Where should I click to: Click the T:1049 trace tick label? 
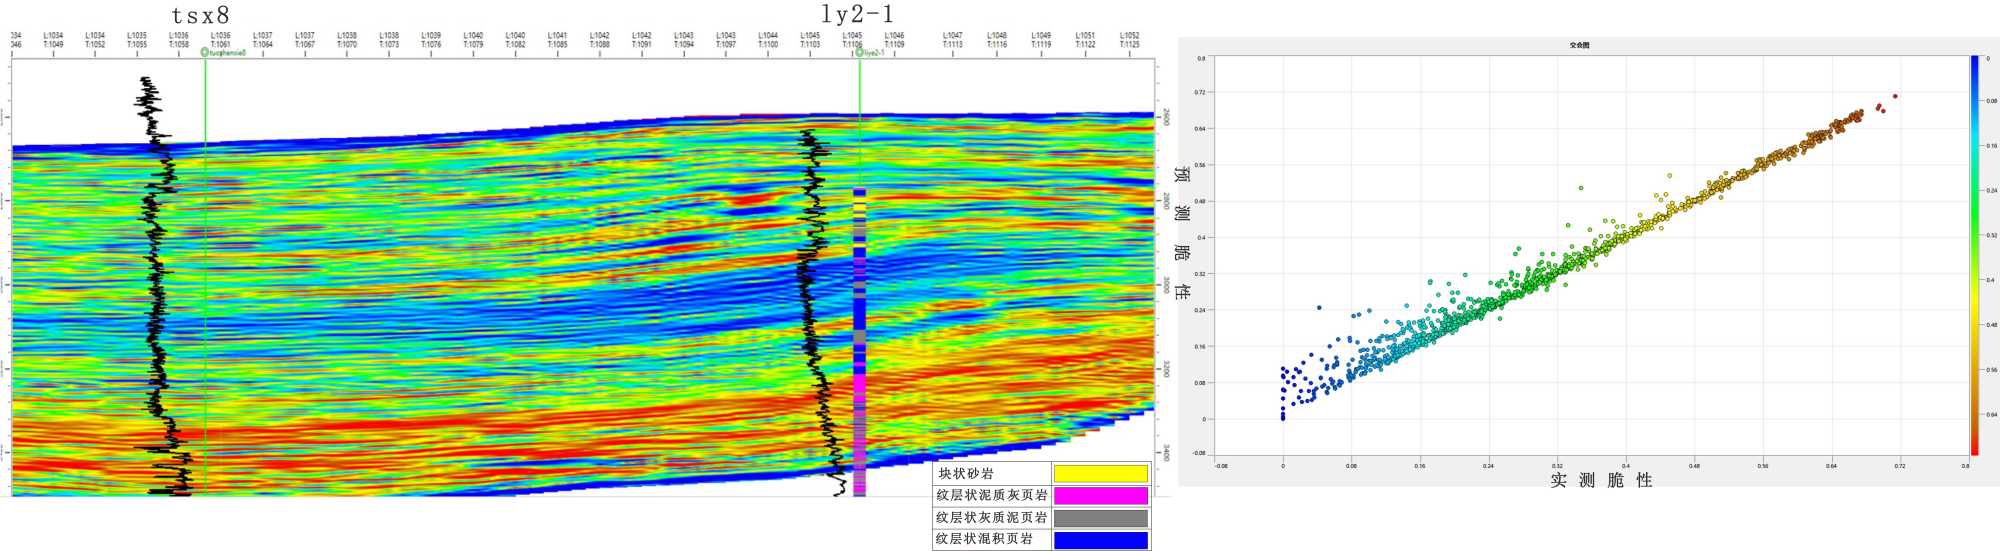53,44
